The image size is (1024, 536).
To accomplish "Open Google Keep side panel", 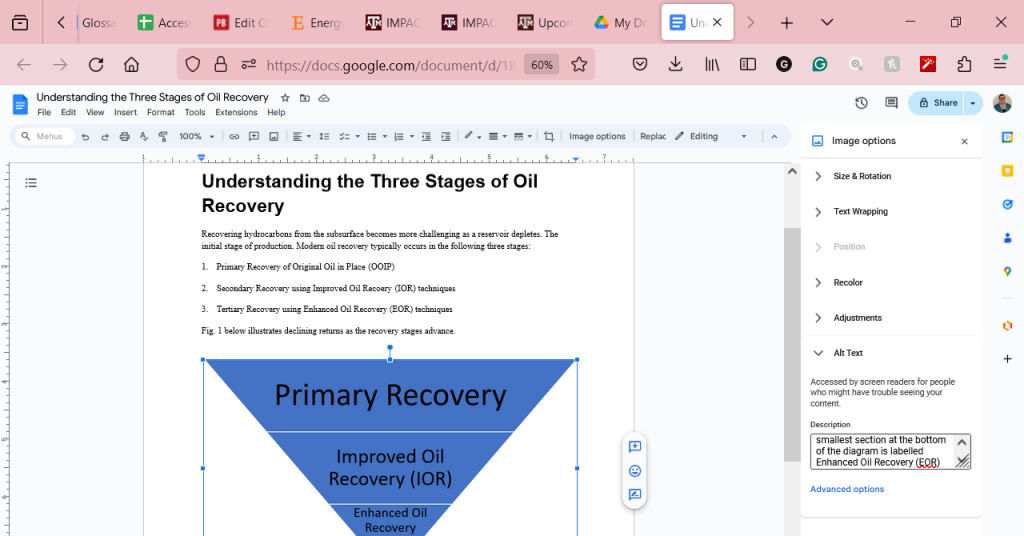I will pos(1008,171).
